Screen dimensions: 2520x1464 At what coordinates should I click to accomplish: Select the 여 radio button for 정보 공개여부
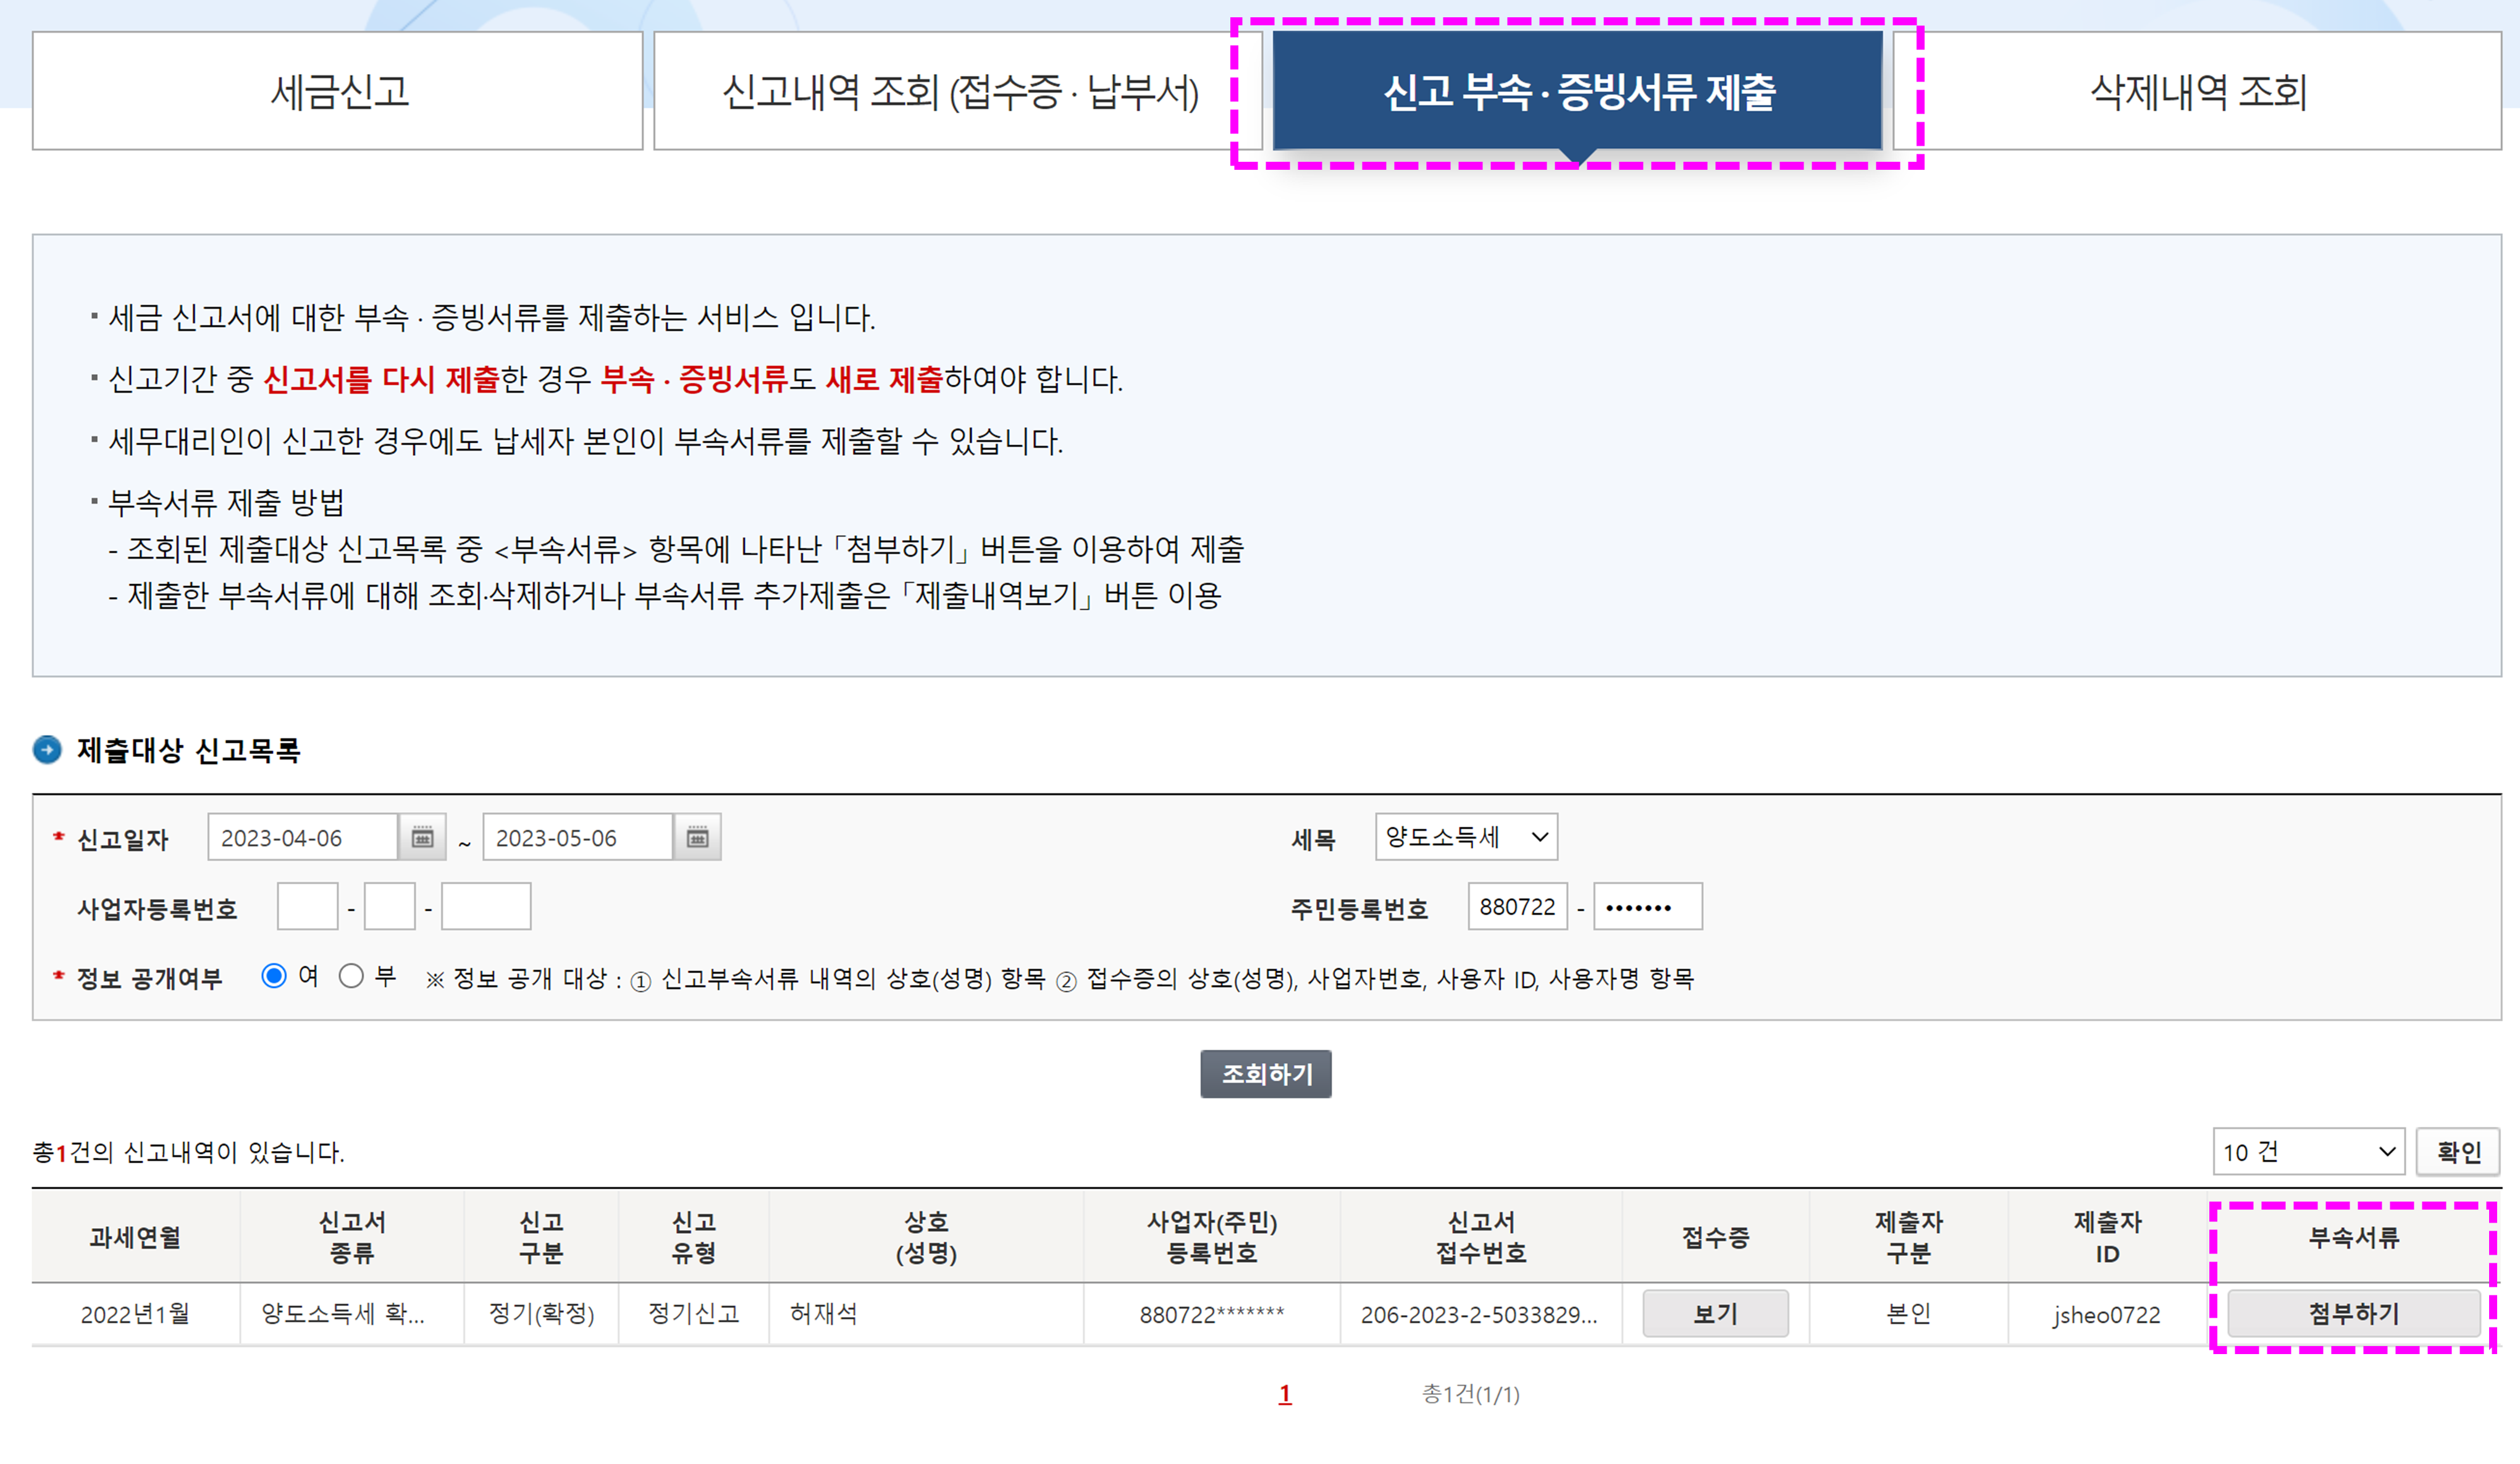pos(274,976)
